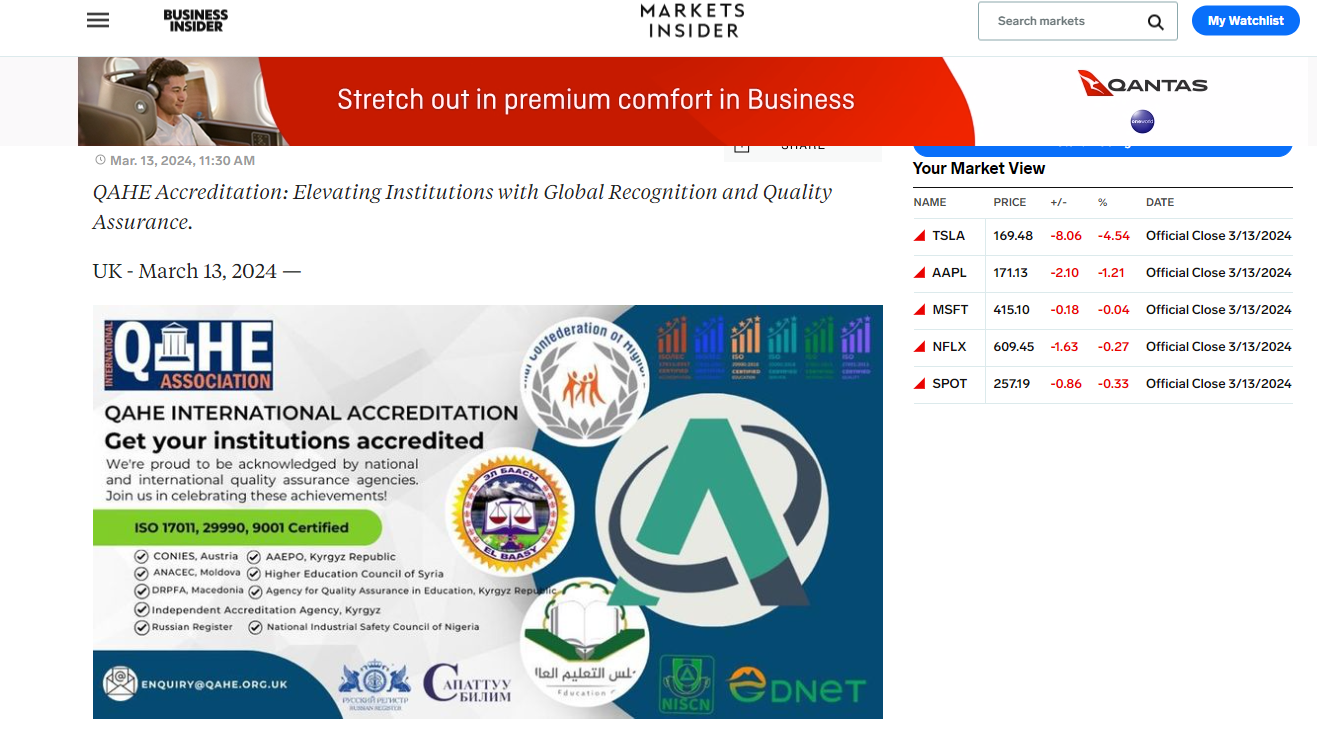Click the clock icon beside the date

[100, 160]
